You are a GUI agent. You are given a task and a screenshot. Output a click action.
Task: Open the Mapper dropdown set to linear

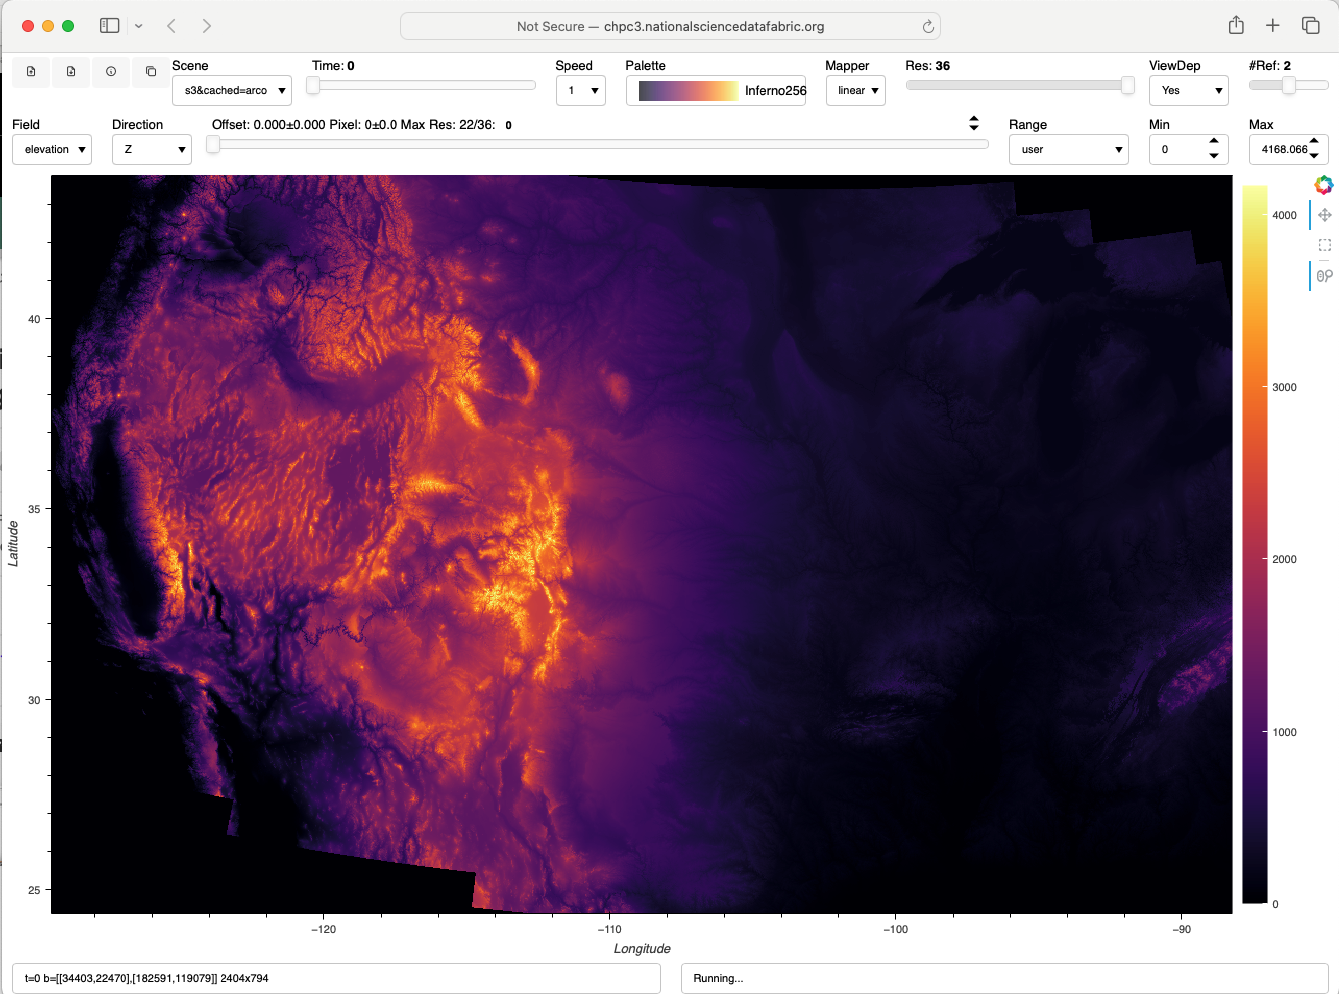tap(856, 90)
